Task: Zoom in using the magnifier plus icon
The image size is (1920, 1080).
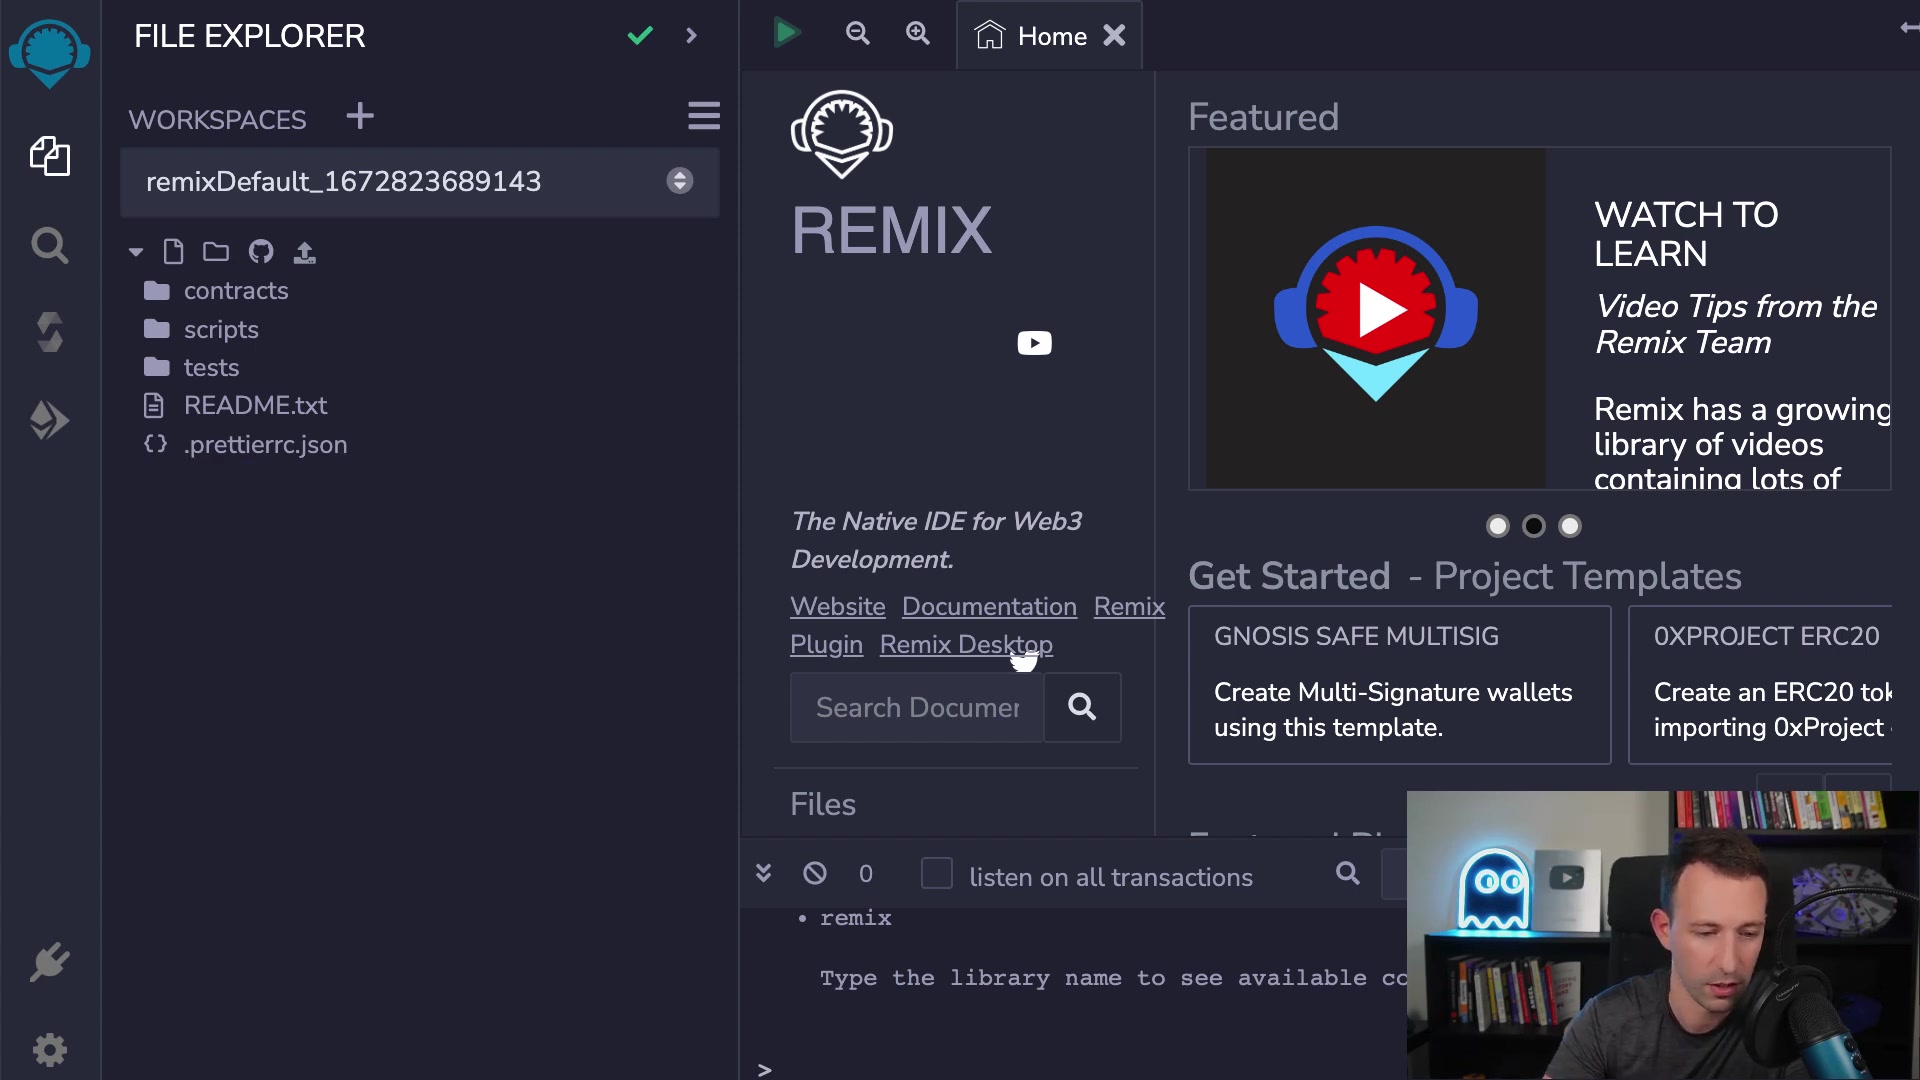Action: [x=917, y=33]
